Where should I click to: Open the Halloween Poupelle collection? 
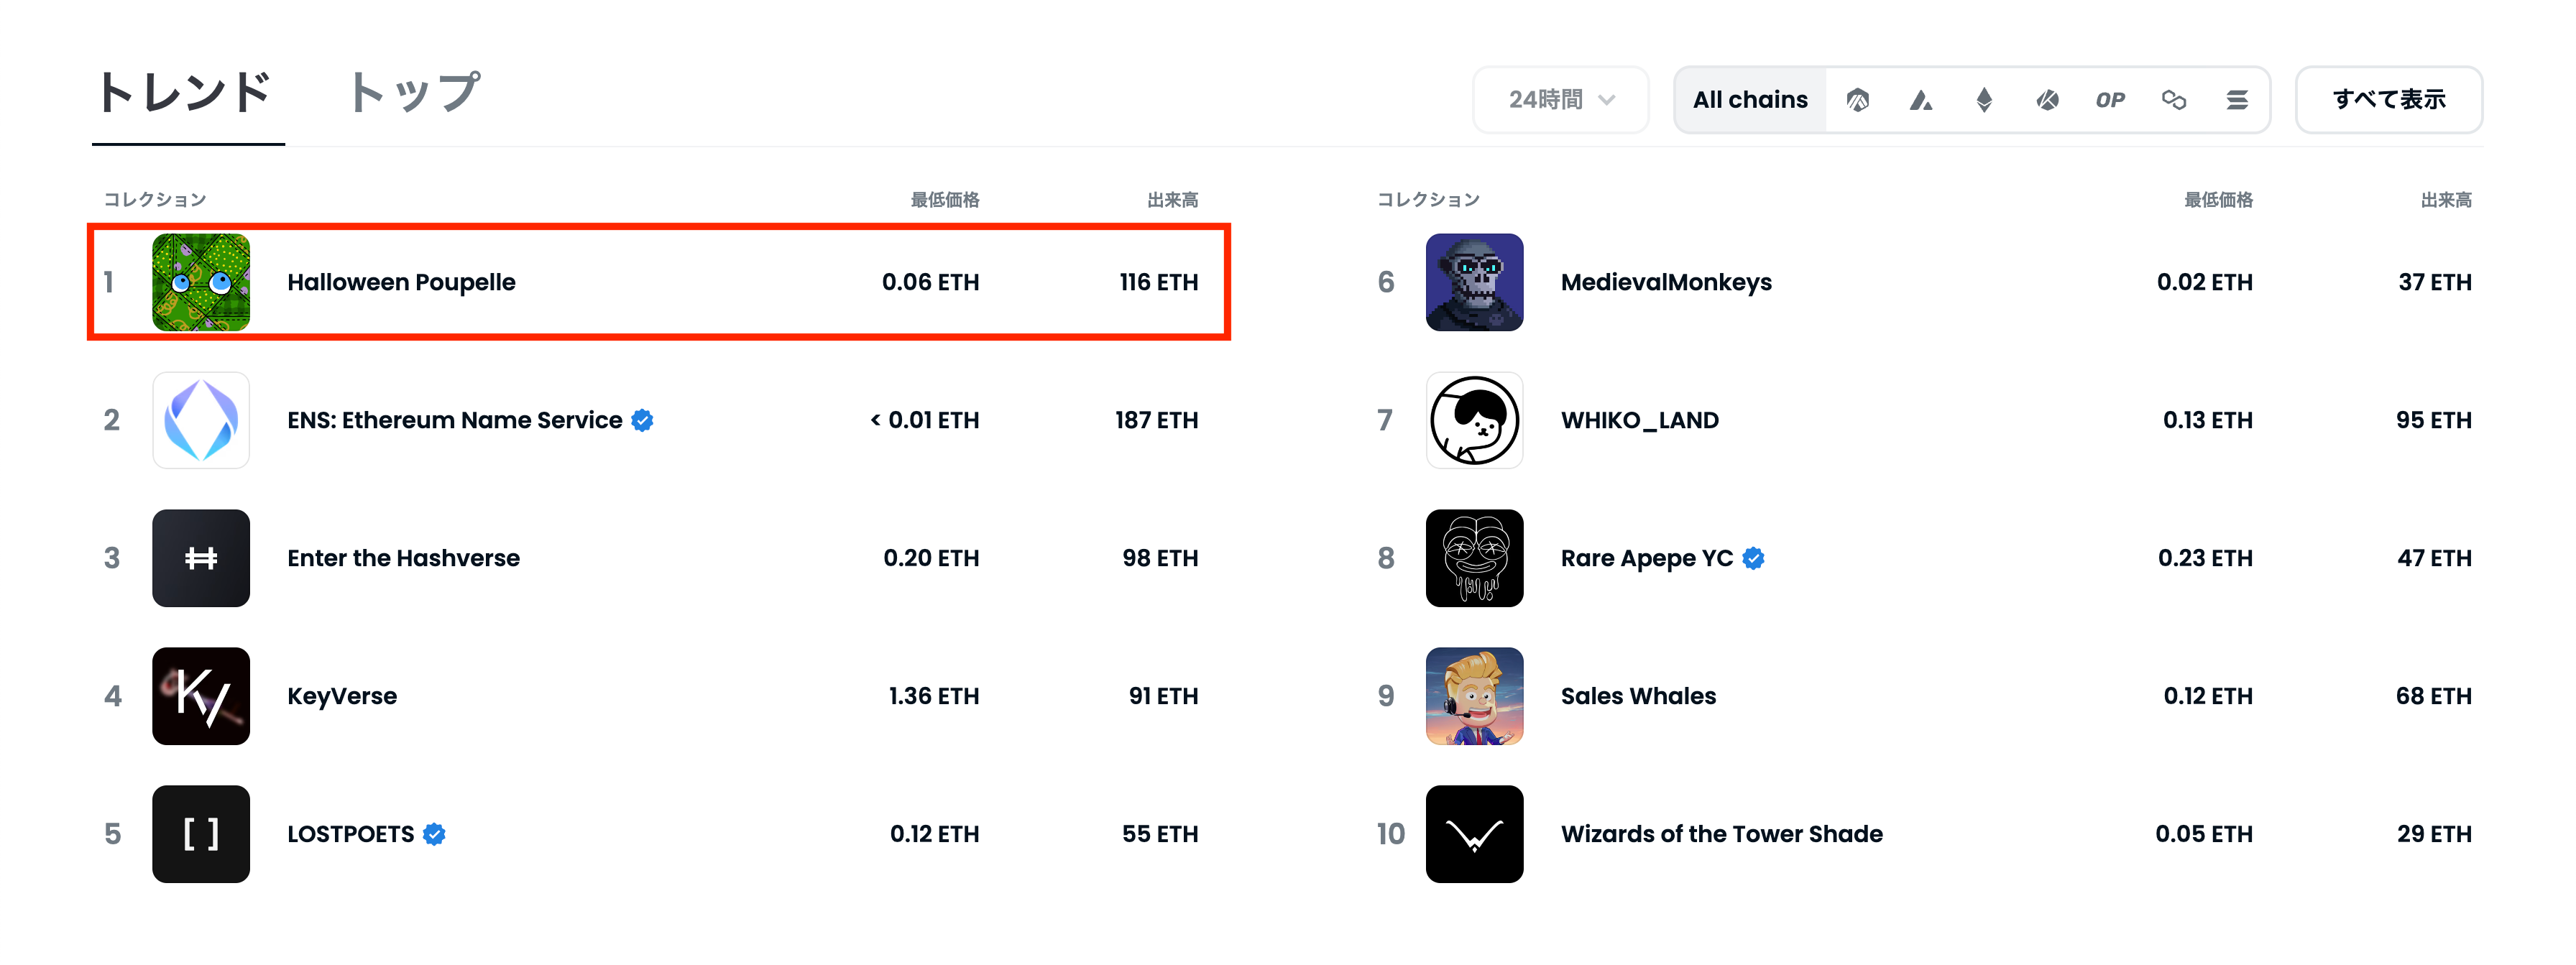pyautogui.click(x=401, y=282)
